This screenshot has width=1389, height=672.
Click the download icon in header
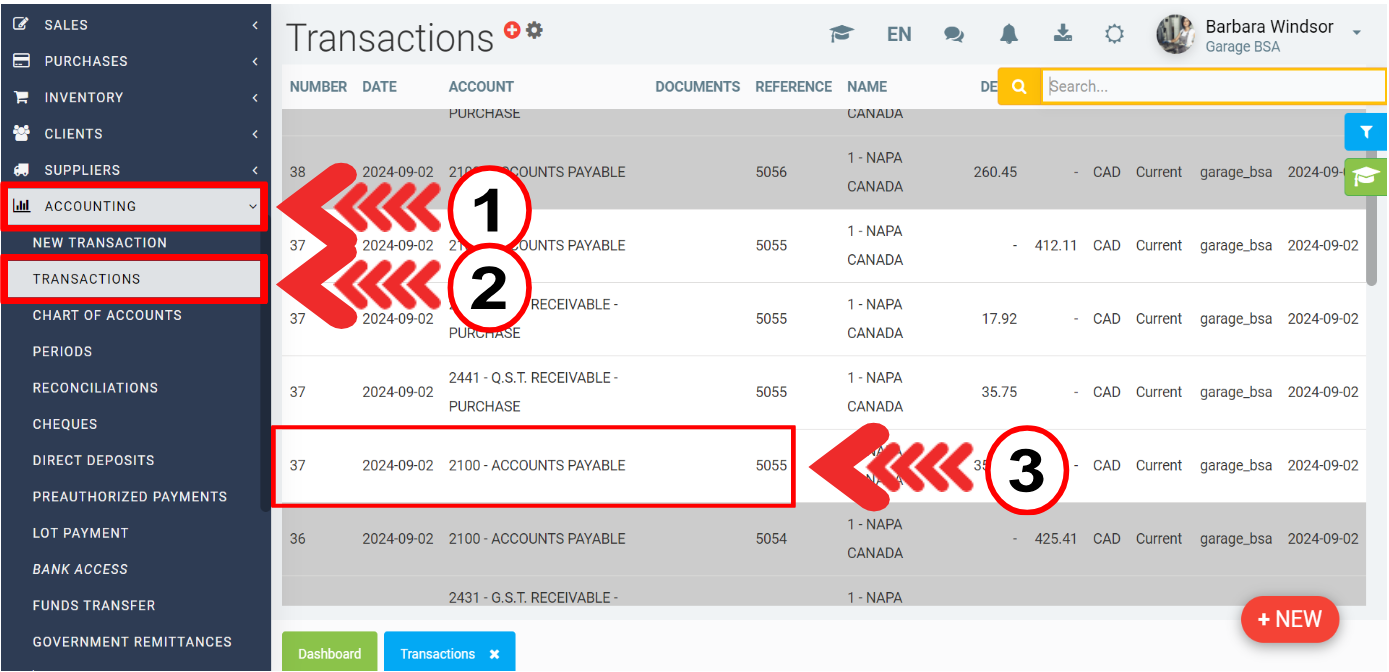(1063, 34)
